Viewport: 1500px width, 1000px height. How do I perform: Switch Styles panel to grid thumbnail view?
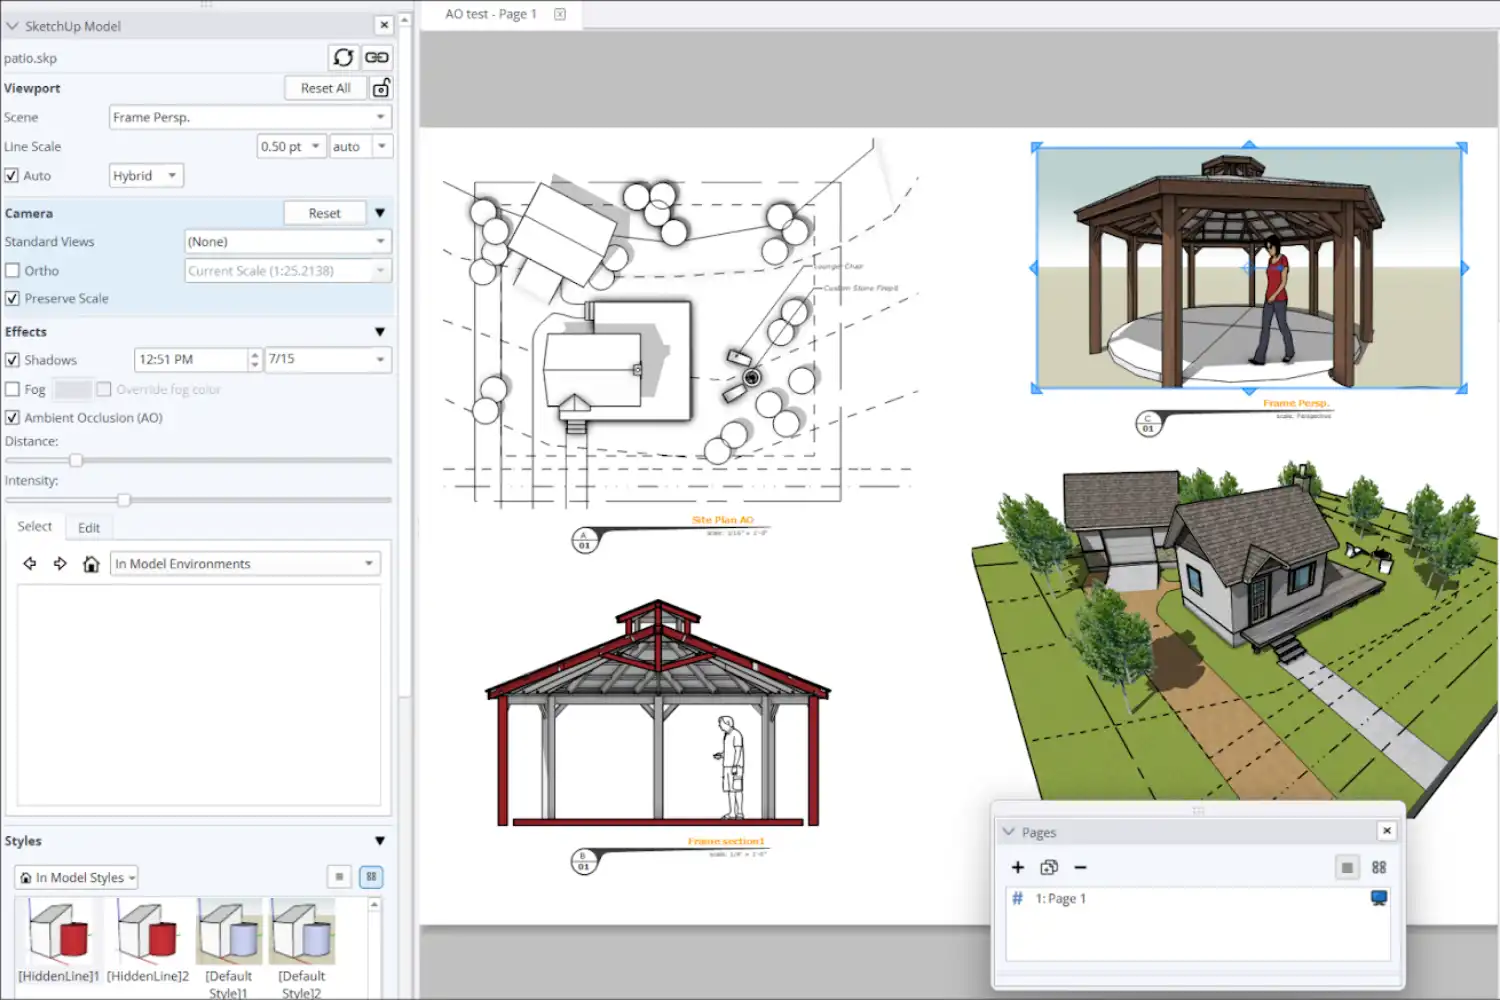(x=370, y=877)
